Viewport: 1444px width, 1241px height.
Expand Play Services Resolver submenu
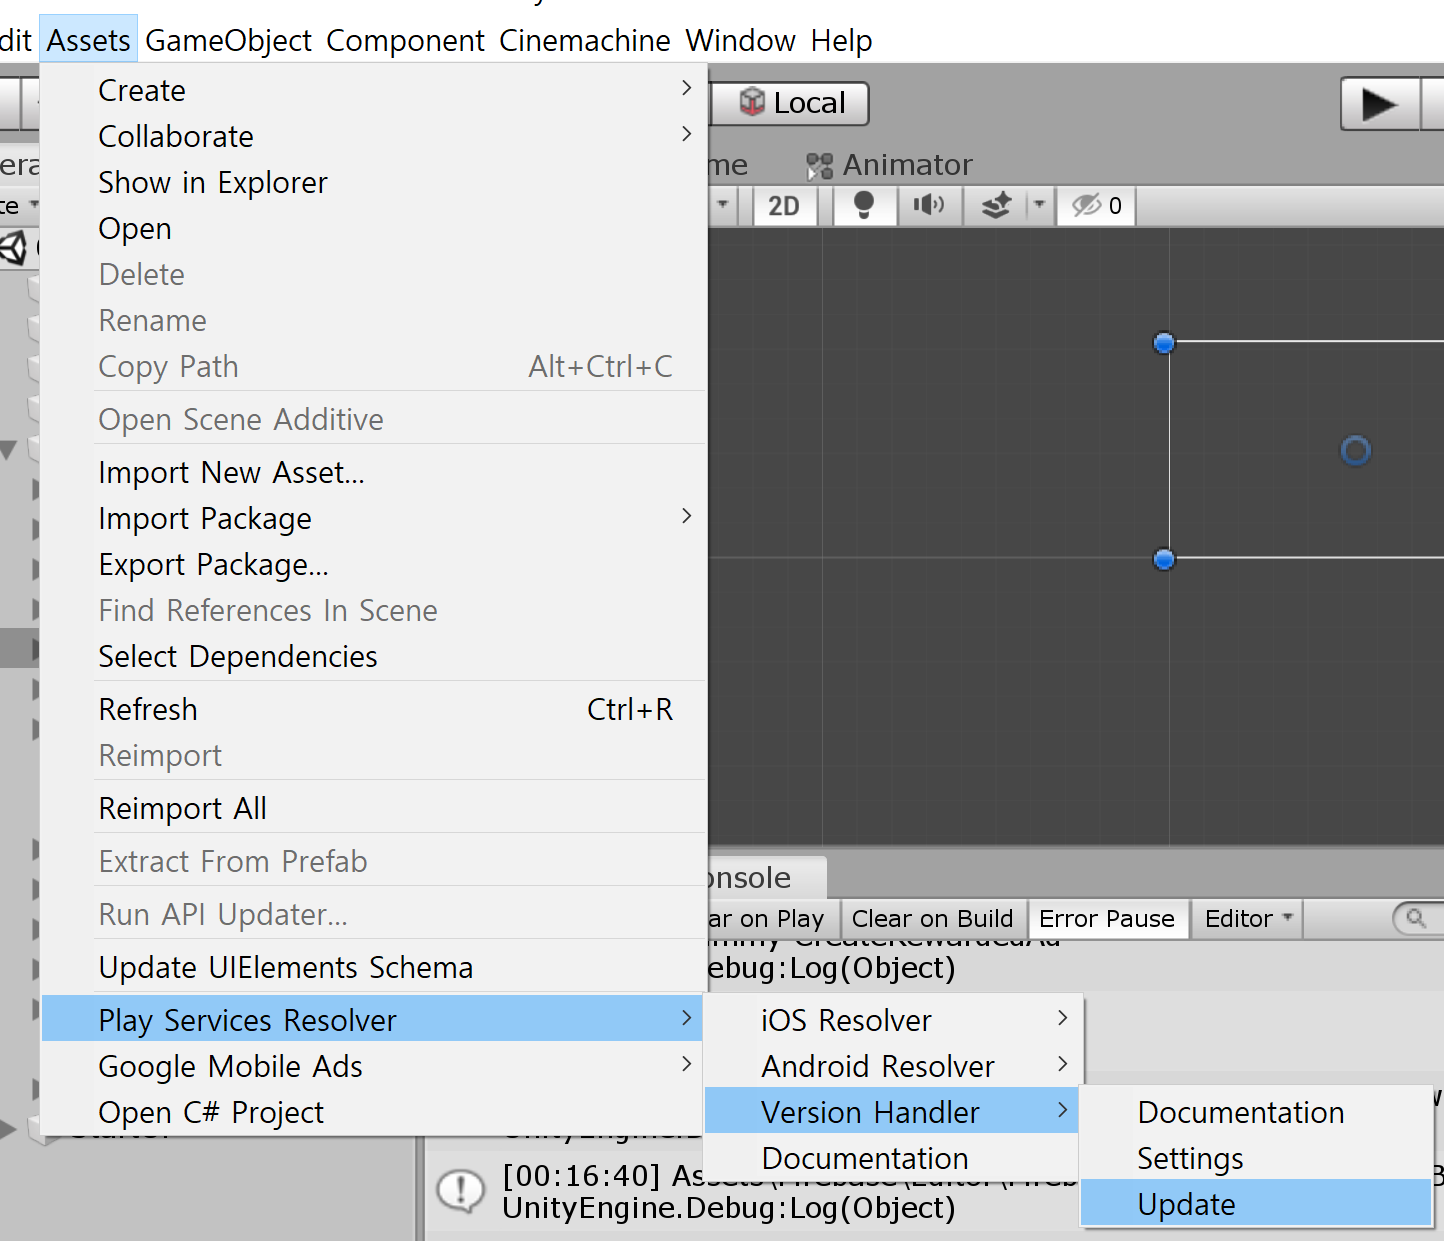pos(374,1020)
